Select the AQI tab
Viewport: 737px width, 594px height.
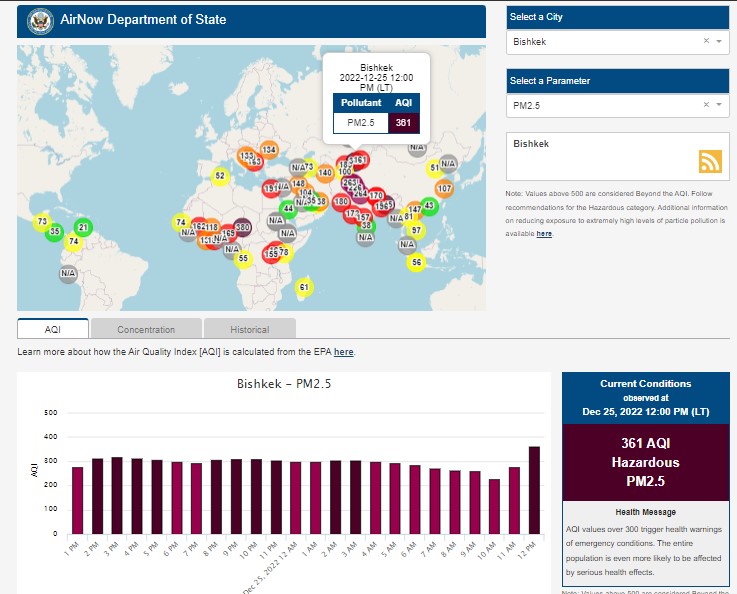coord(53,329)
